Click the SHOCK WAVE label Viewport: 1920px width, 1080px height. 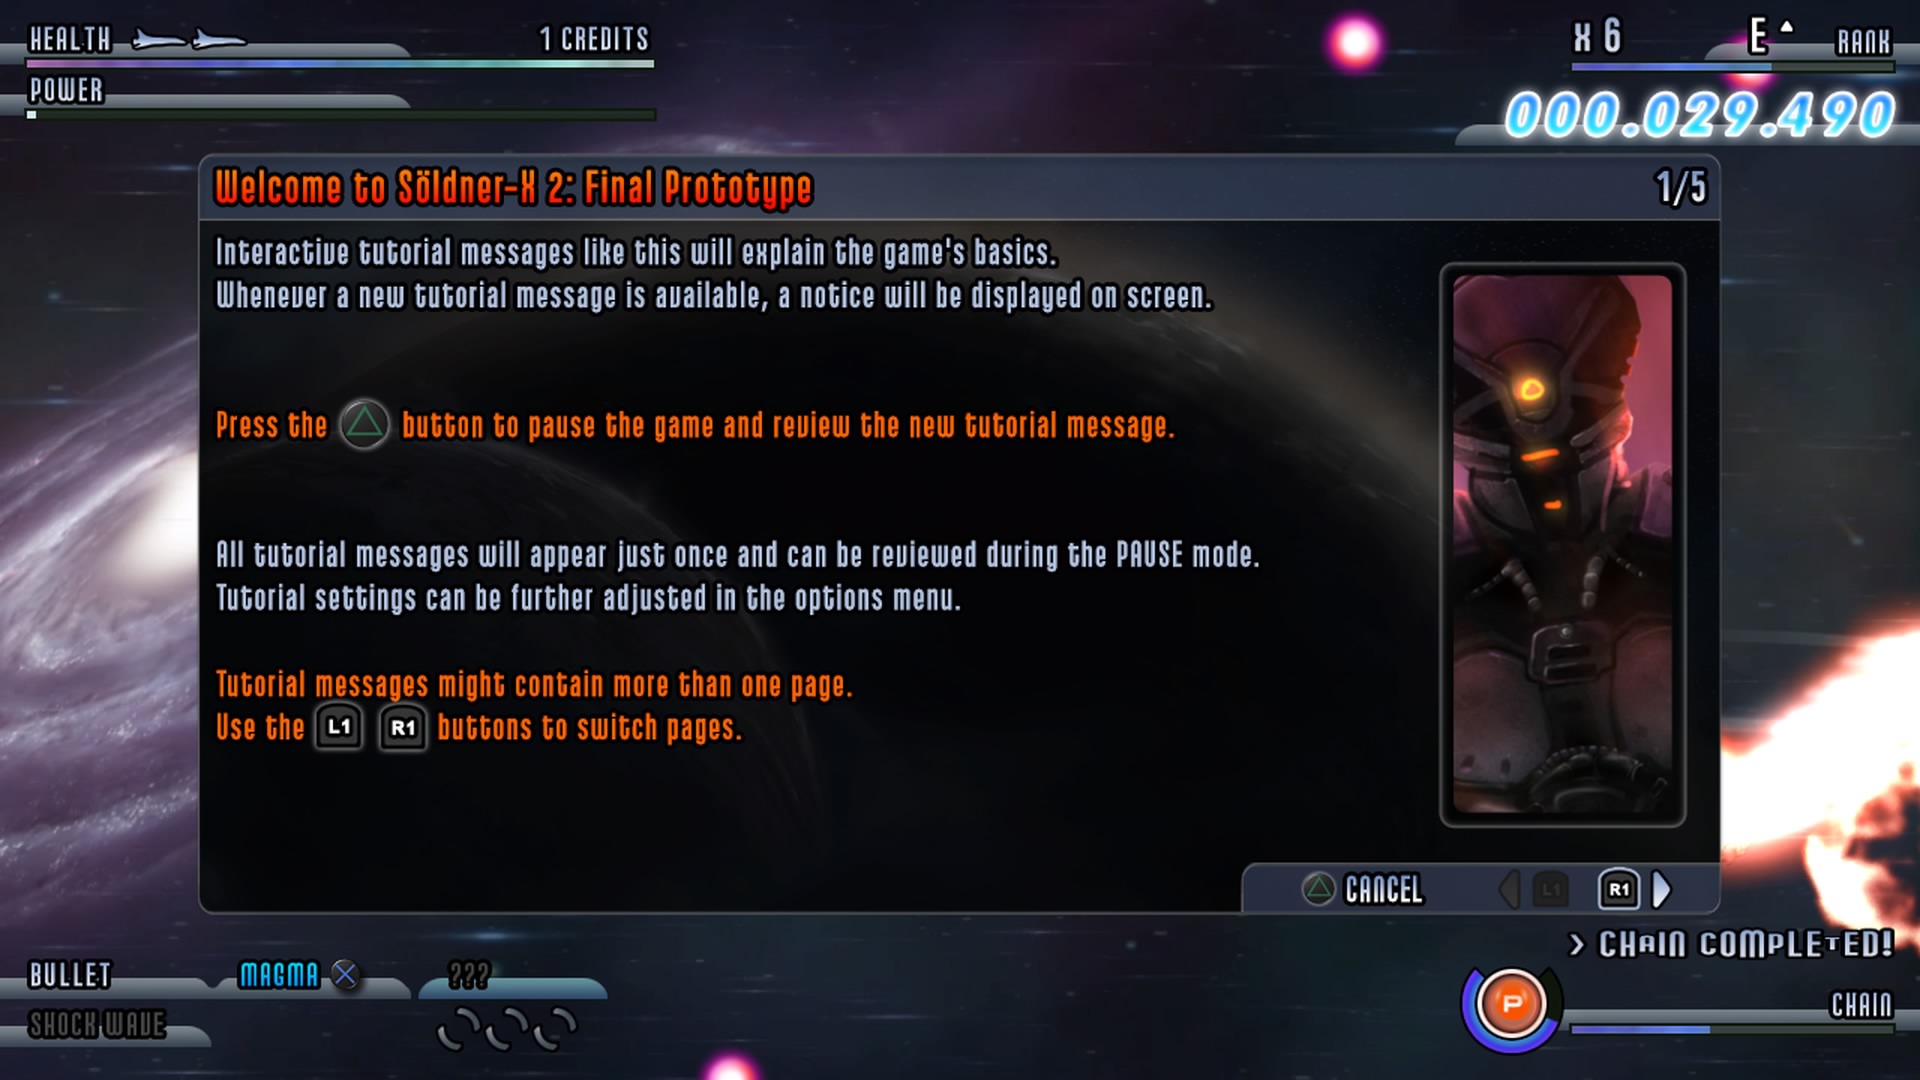point(97,1025)
